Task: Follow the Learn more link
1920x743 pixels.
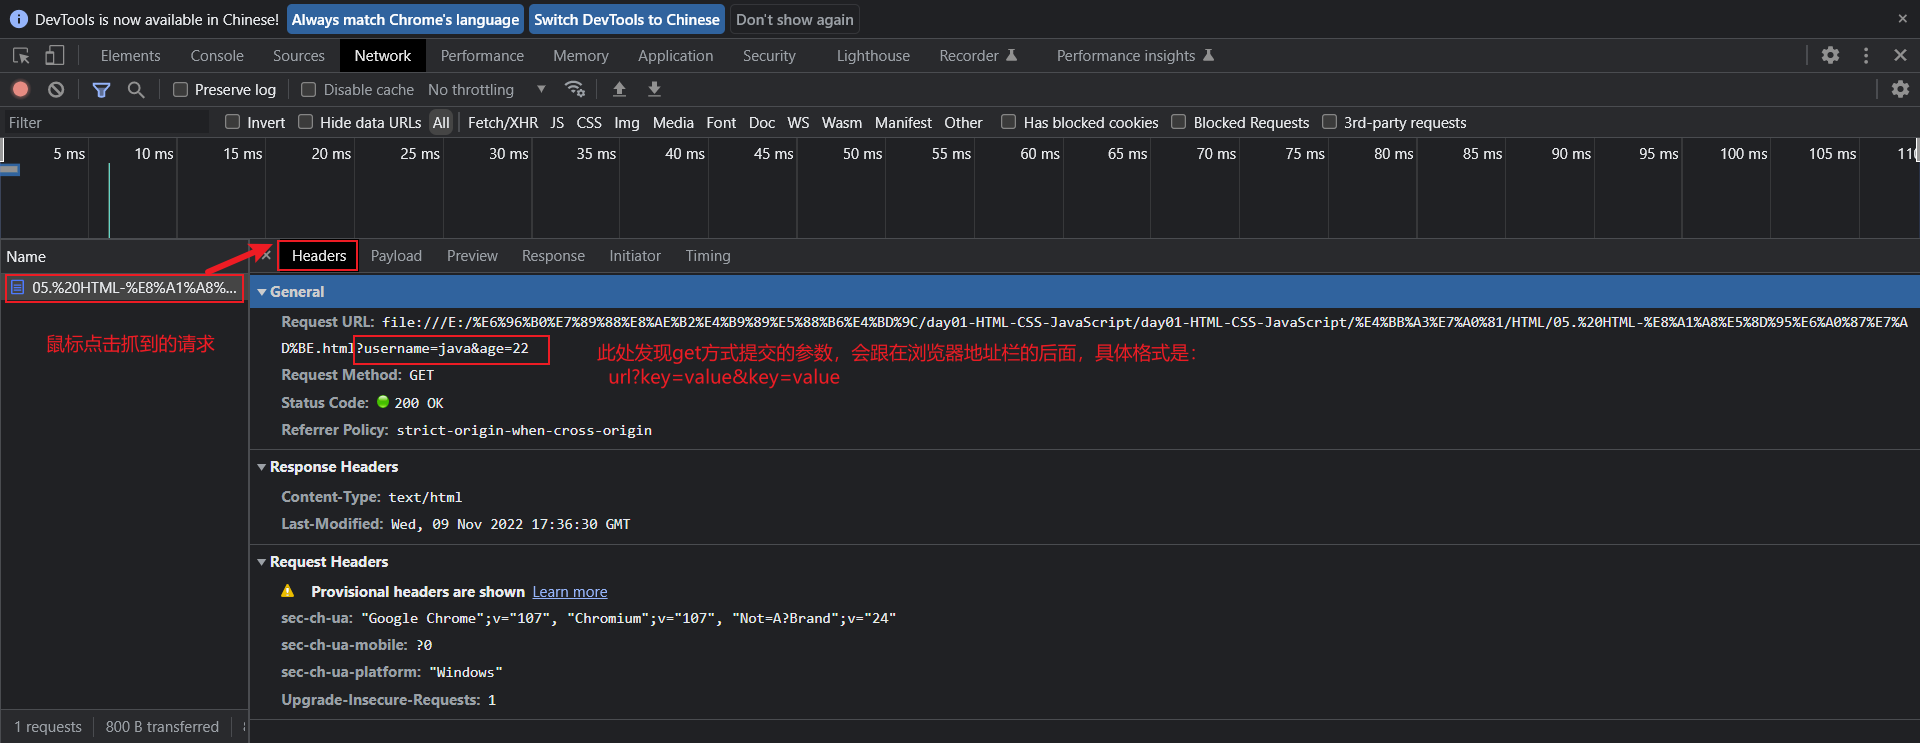Action: click(570, 592)
